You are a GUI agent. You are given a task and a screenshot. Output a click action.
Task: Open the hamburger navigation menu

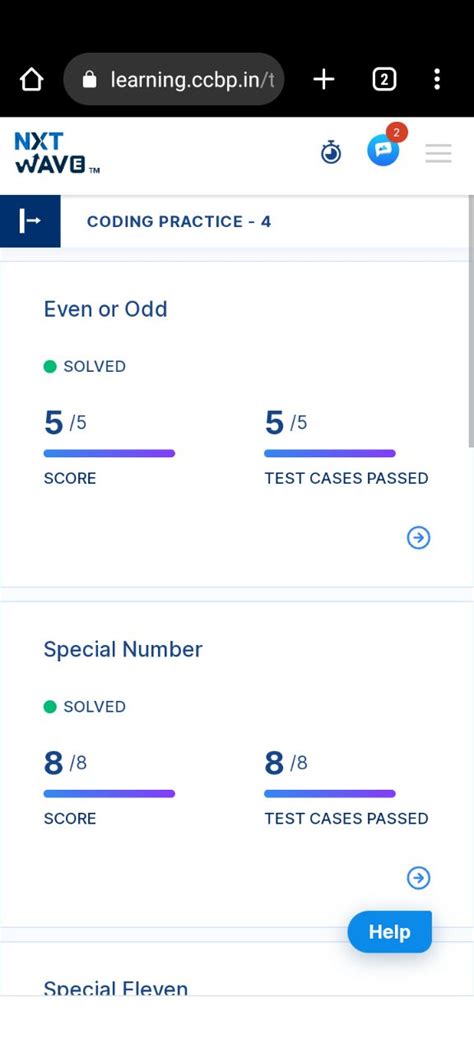click(x=438, y=153)
